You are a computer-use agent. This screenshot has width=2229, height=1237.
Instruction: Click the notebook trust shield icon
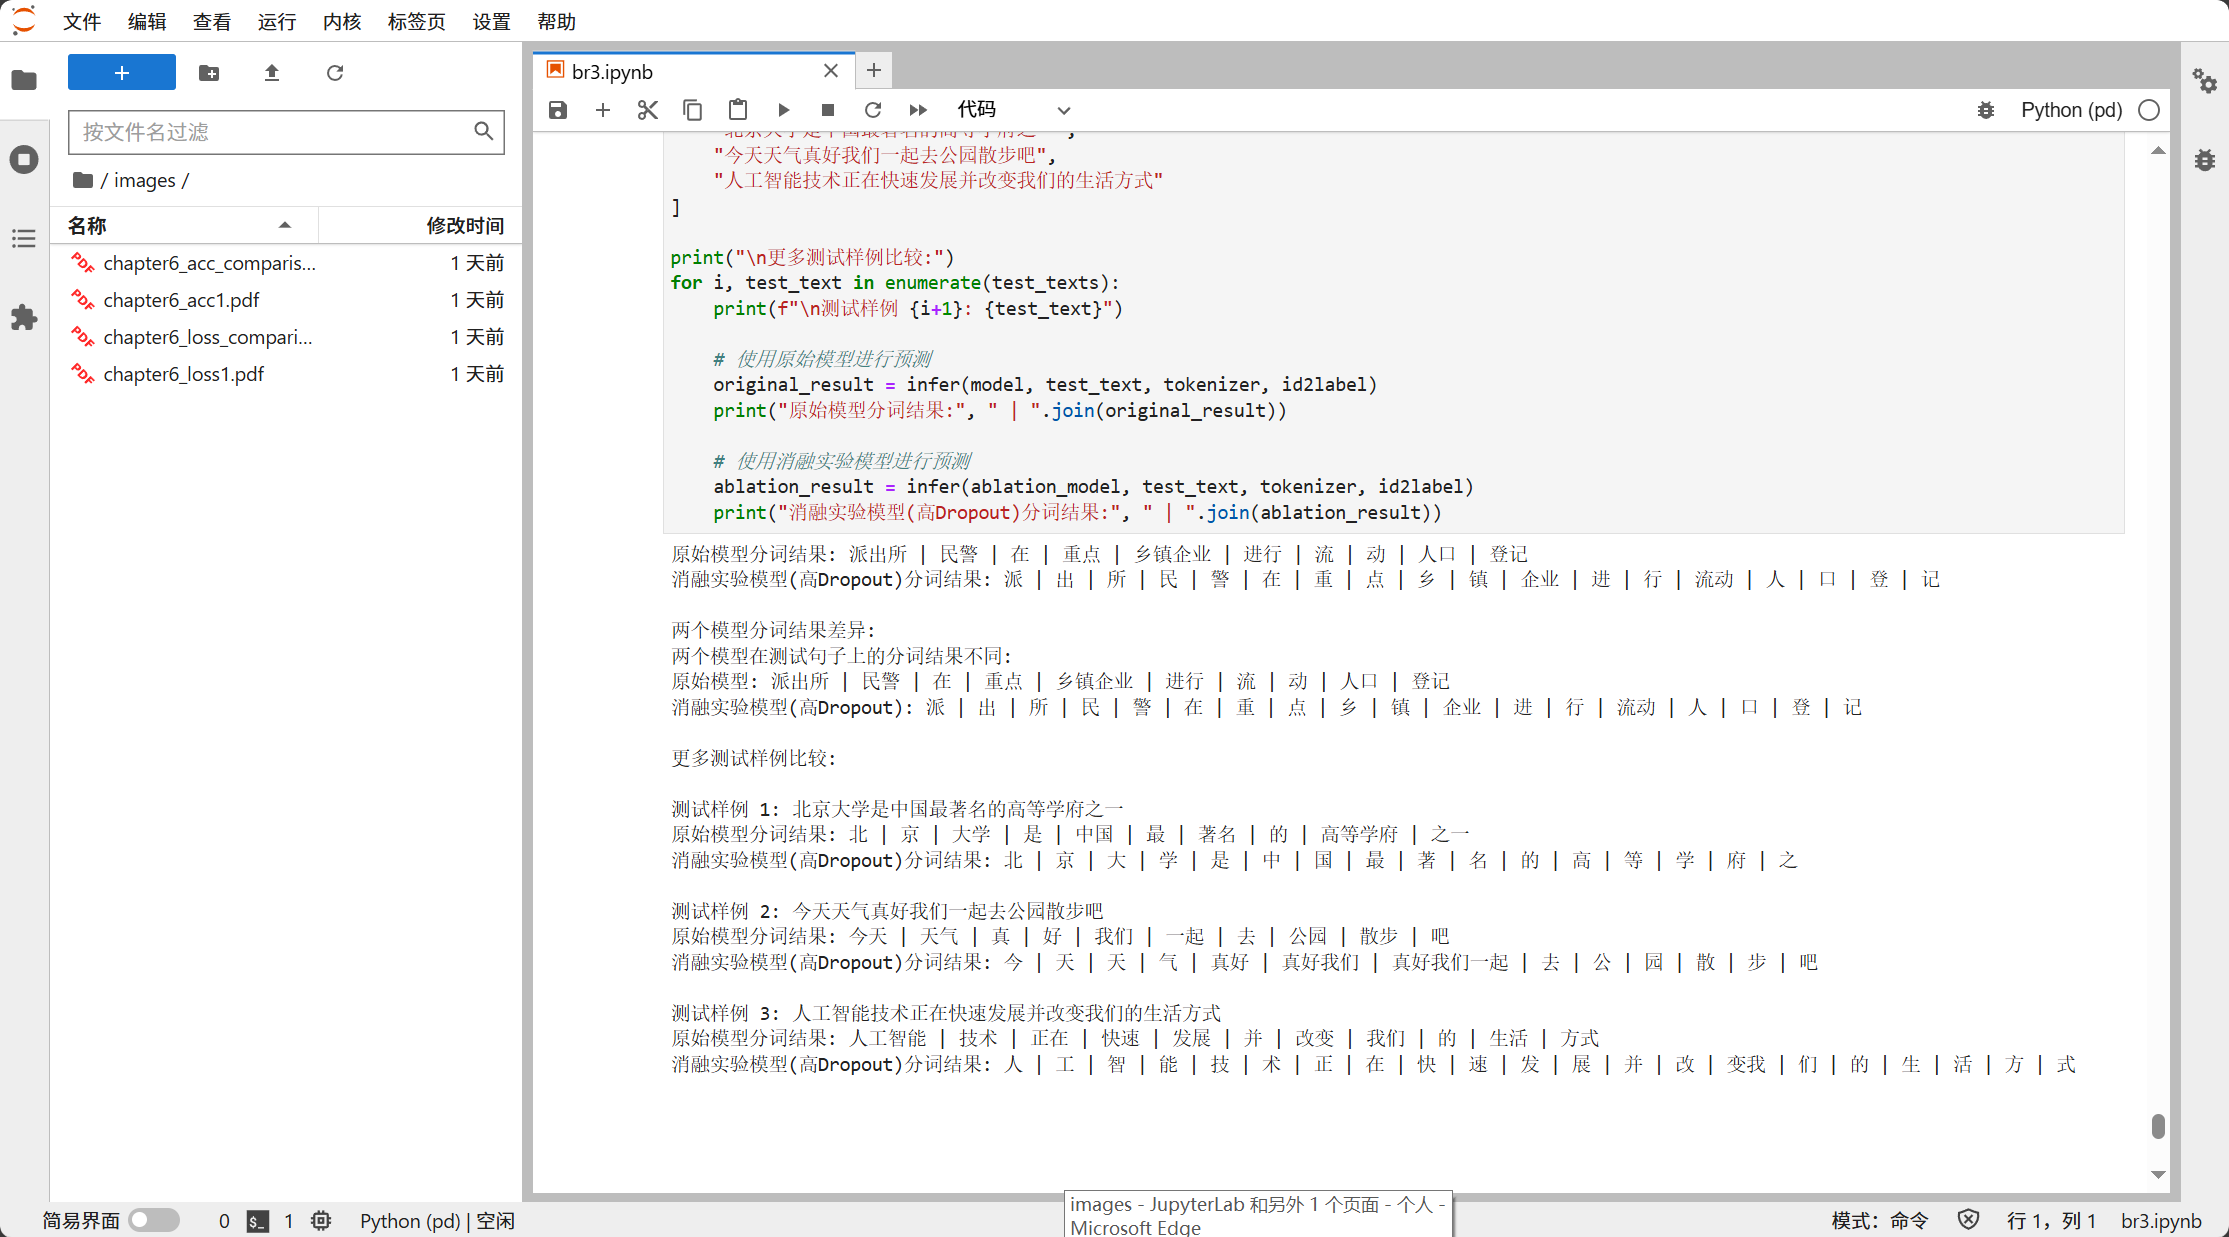1968,1220
